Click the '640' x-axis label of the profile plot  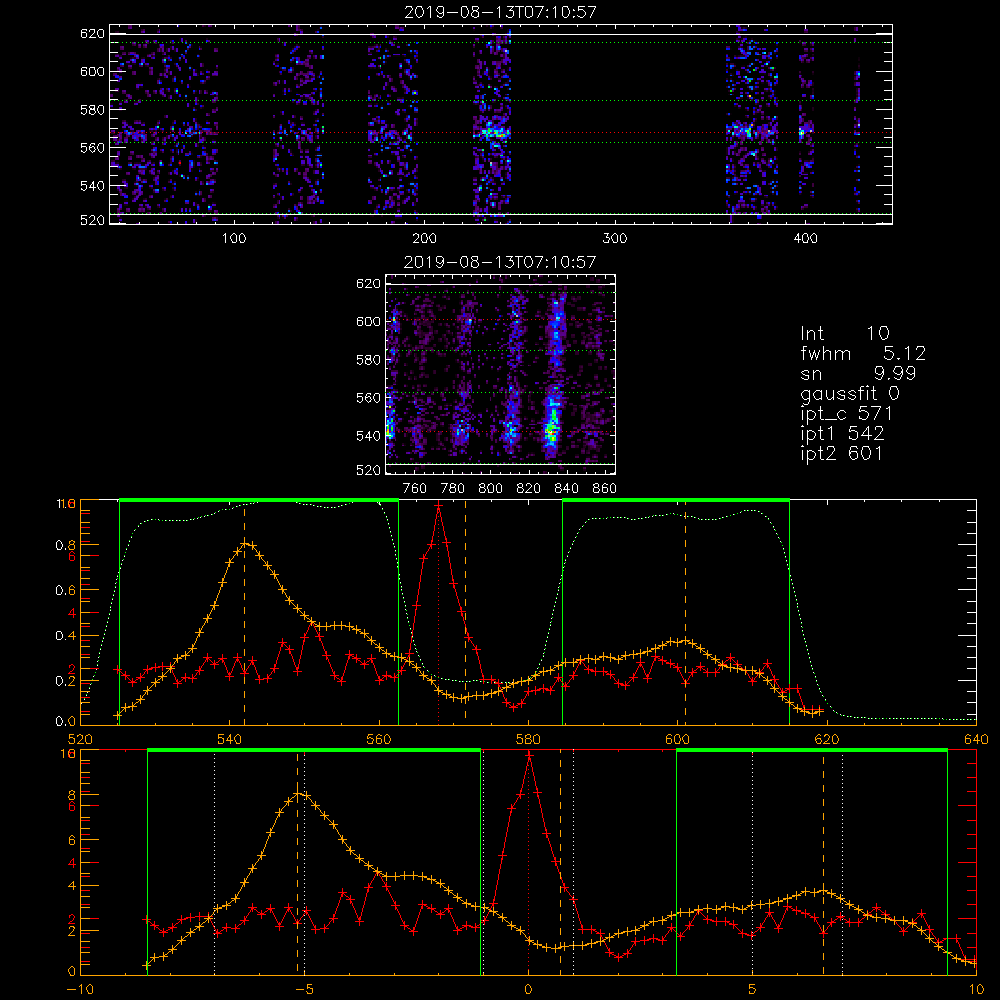pos(976,739)
